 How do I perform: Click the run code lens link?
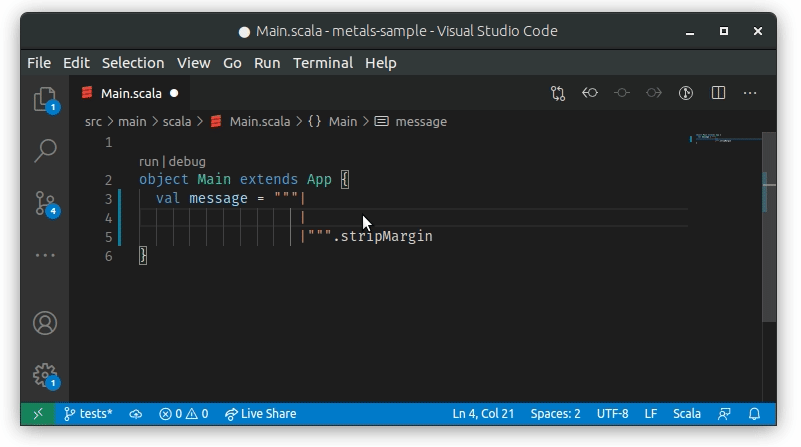(x=148, y=161)
